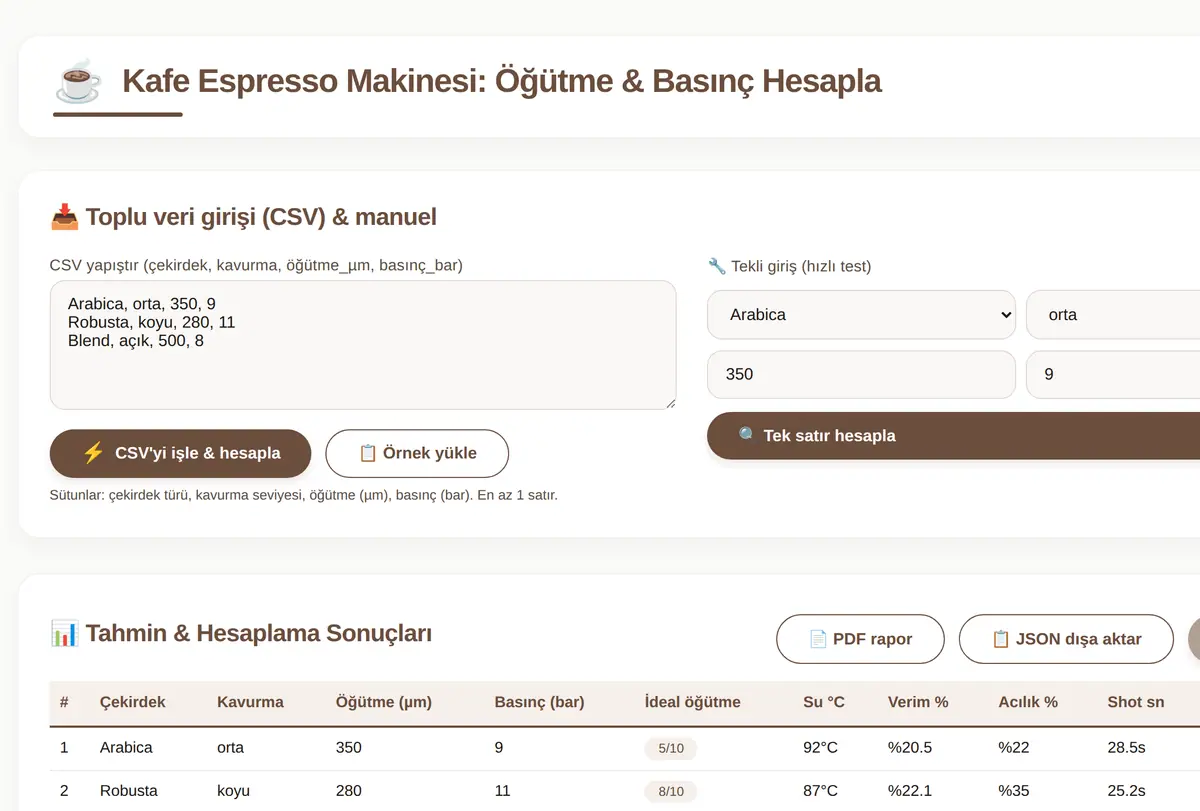Click the textarea resize handle corner
1200x811 pixels.
pos(670,403)
